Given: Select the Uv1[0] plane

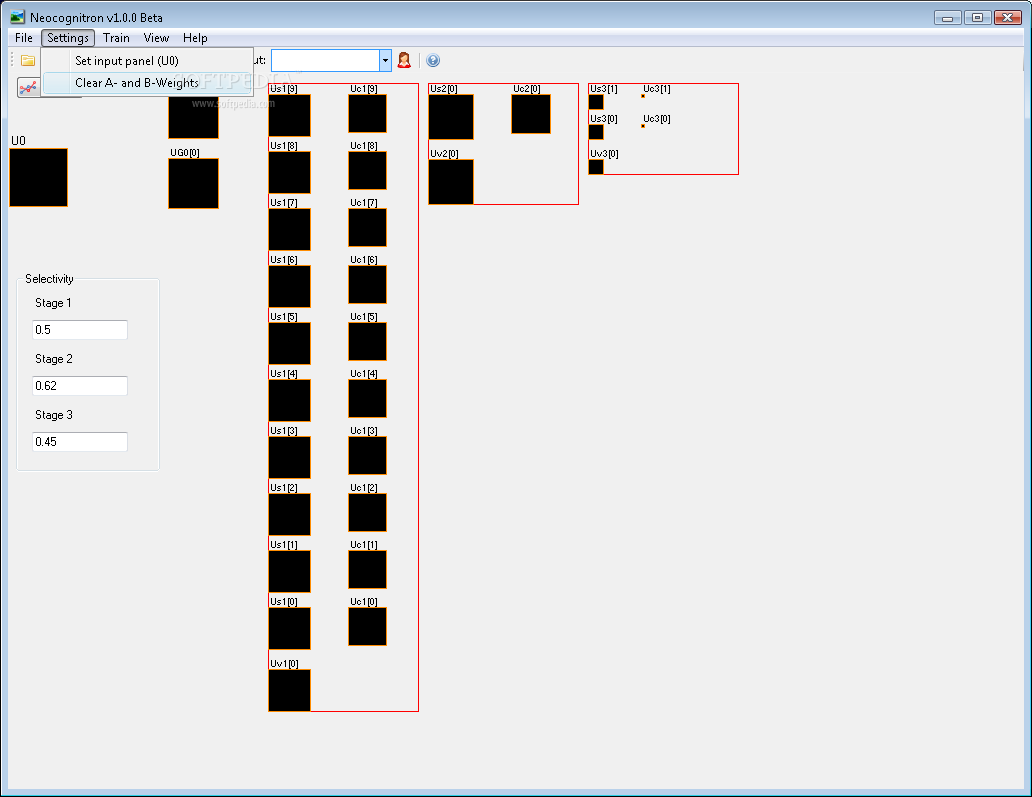Looking at the screenshot, I should [x=290, y=690].
